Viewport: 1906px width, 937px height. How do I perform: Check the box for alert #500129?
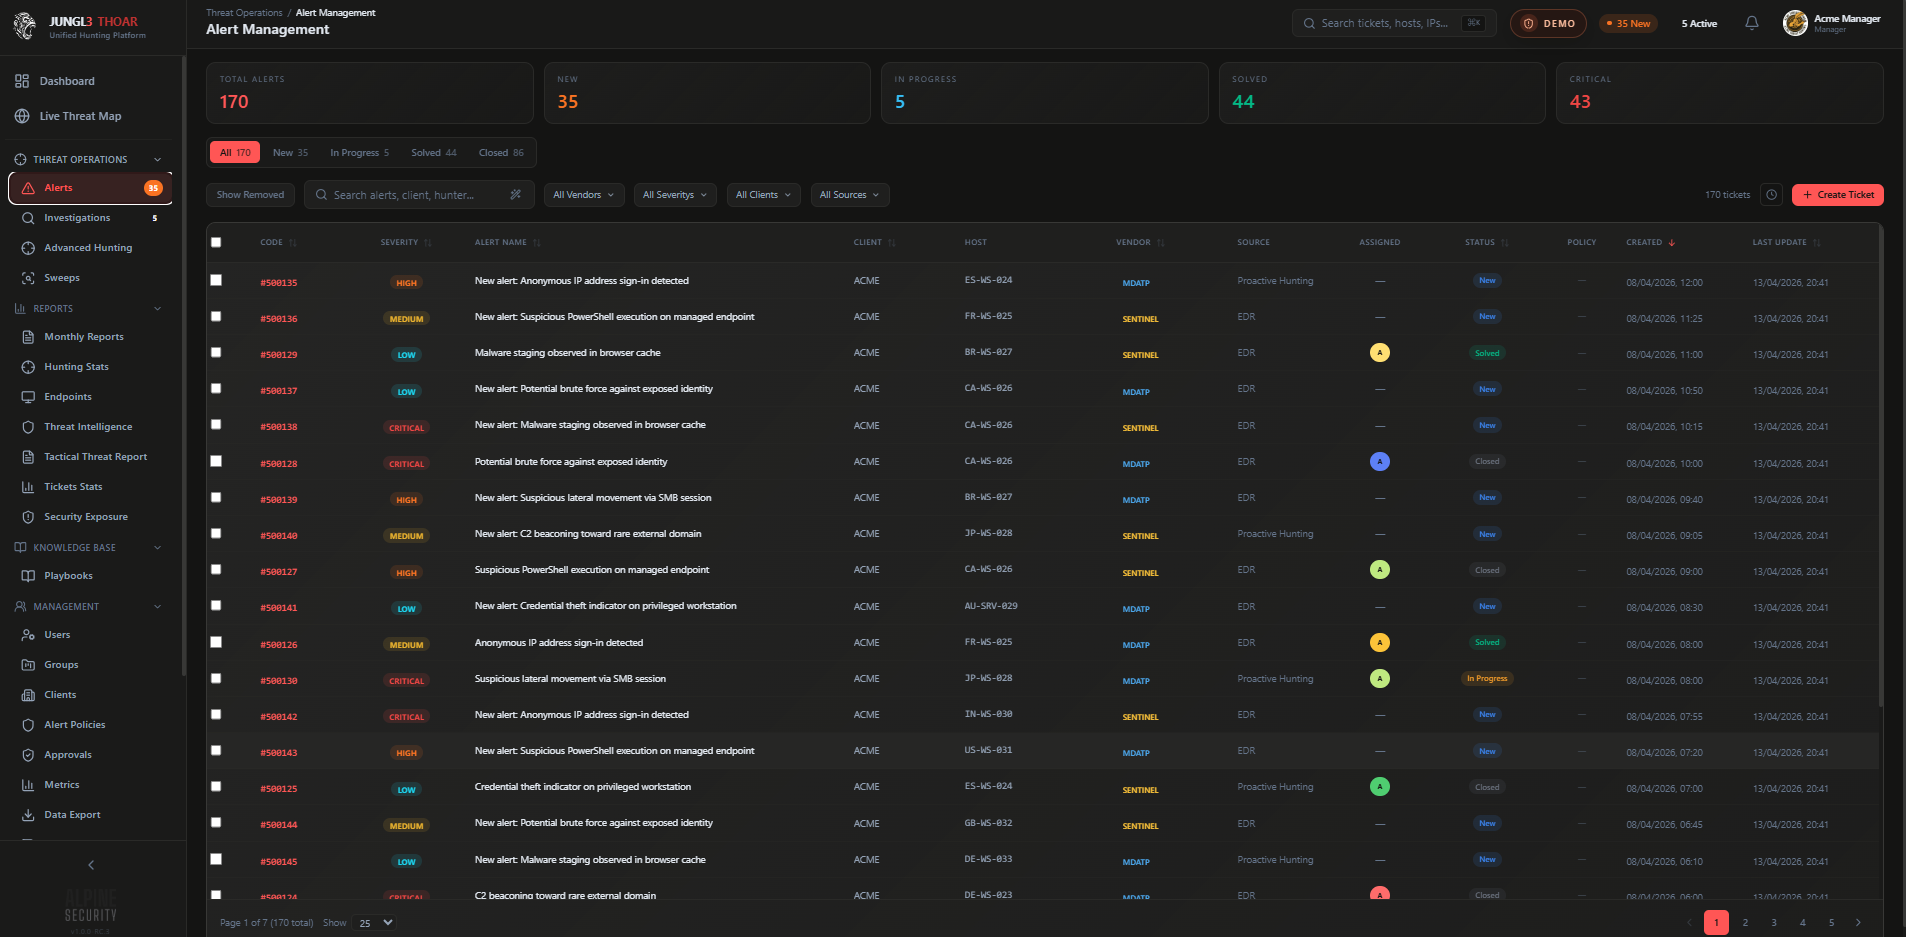click(216, 352)
